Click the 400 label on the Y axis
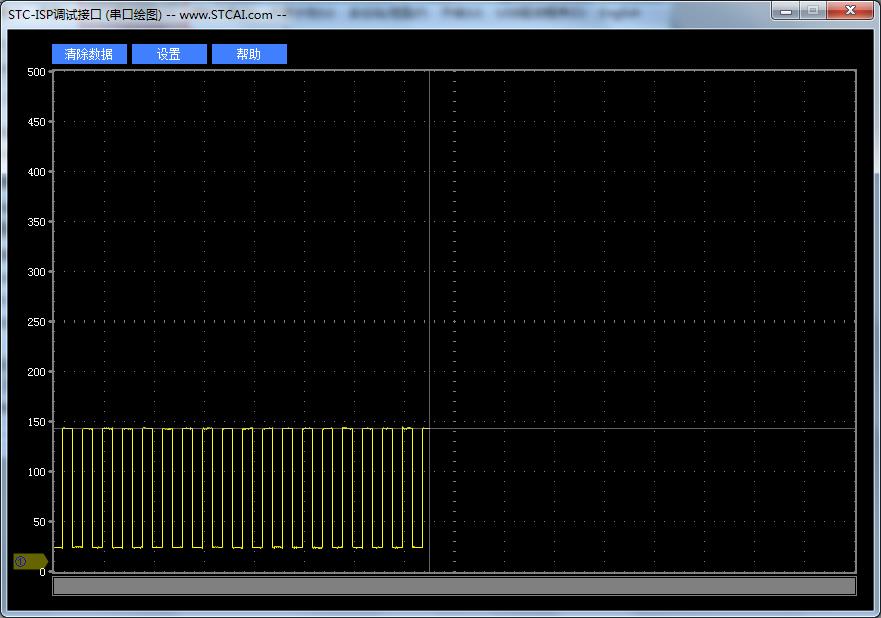The height and width of the screenshot is (618, 881). click(37, 172)
